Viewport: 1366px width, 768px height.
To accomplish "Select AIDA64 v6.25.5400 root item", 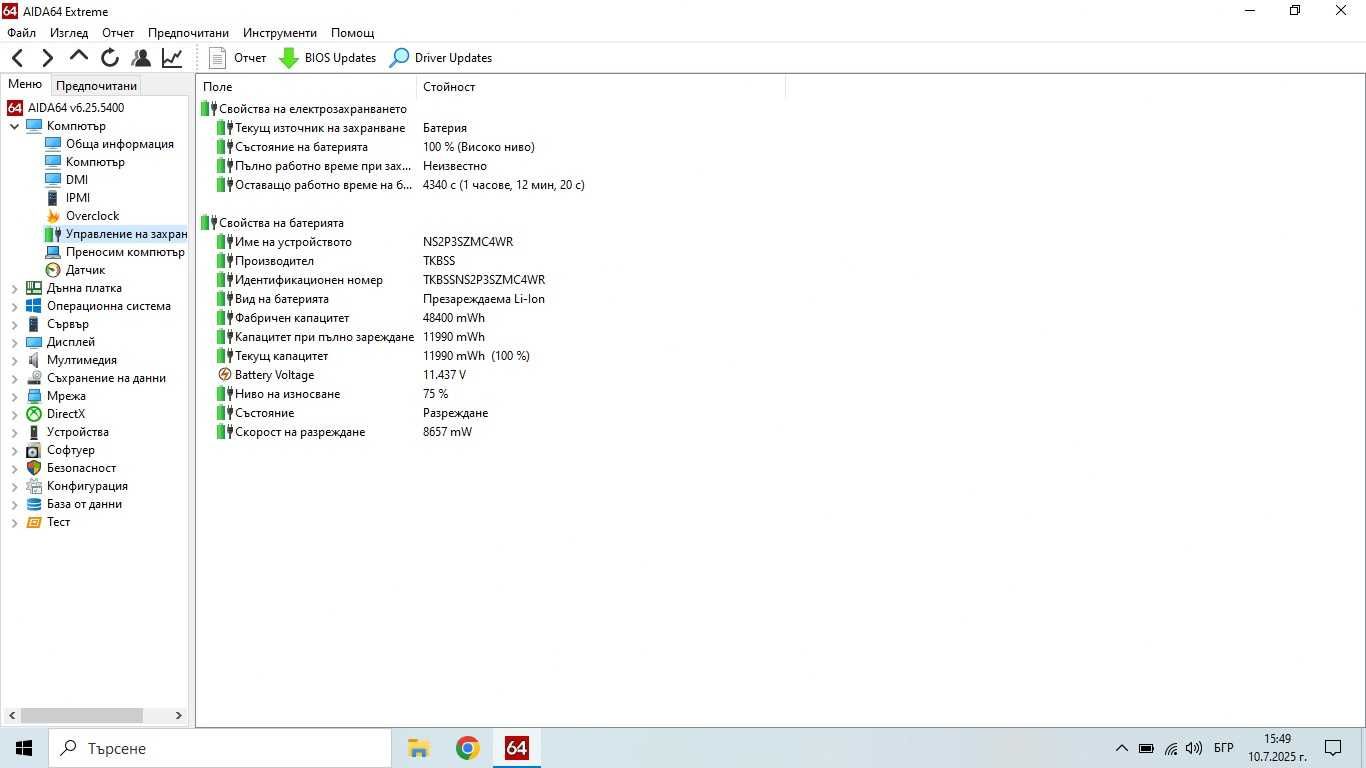I will tap(66, 108).
